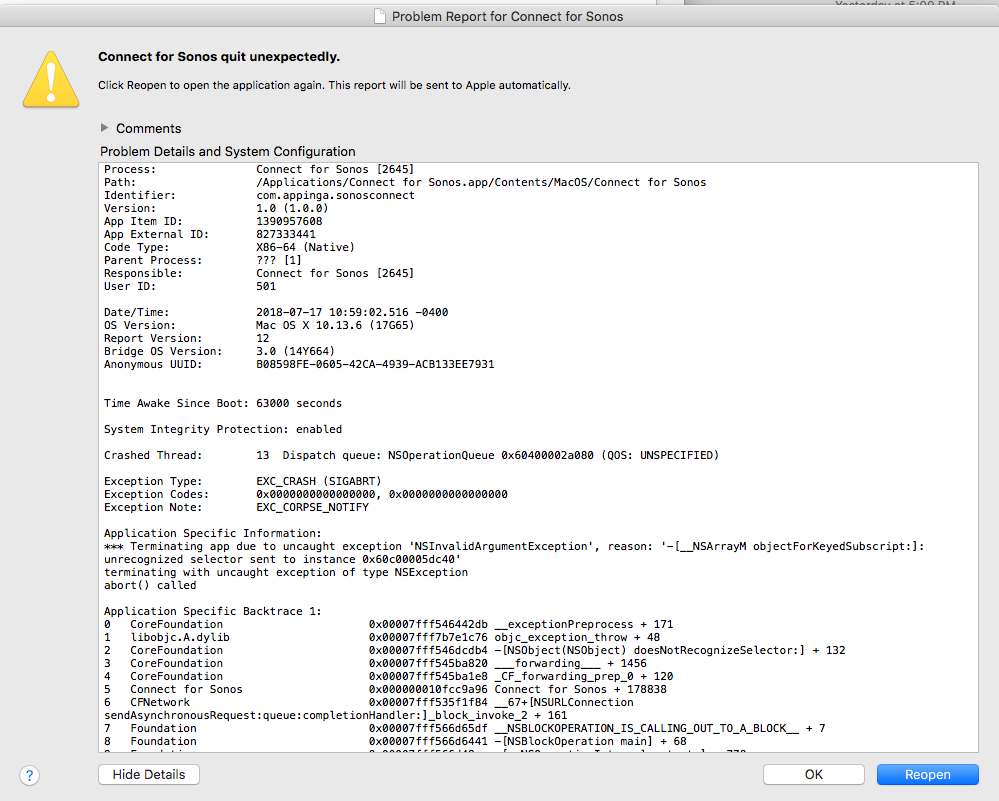The width and height of the screenshot is (999, 801).
Task: Select Code Type 'X86-64 (Native)'
Action: (305, 247)
